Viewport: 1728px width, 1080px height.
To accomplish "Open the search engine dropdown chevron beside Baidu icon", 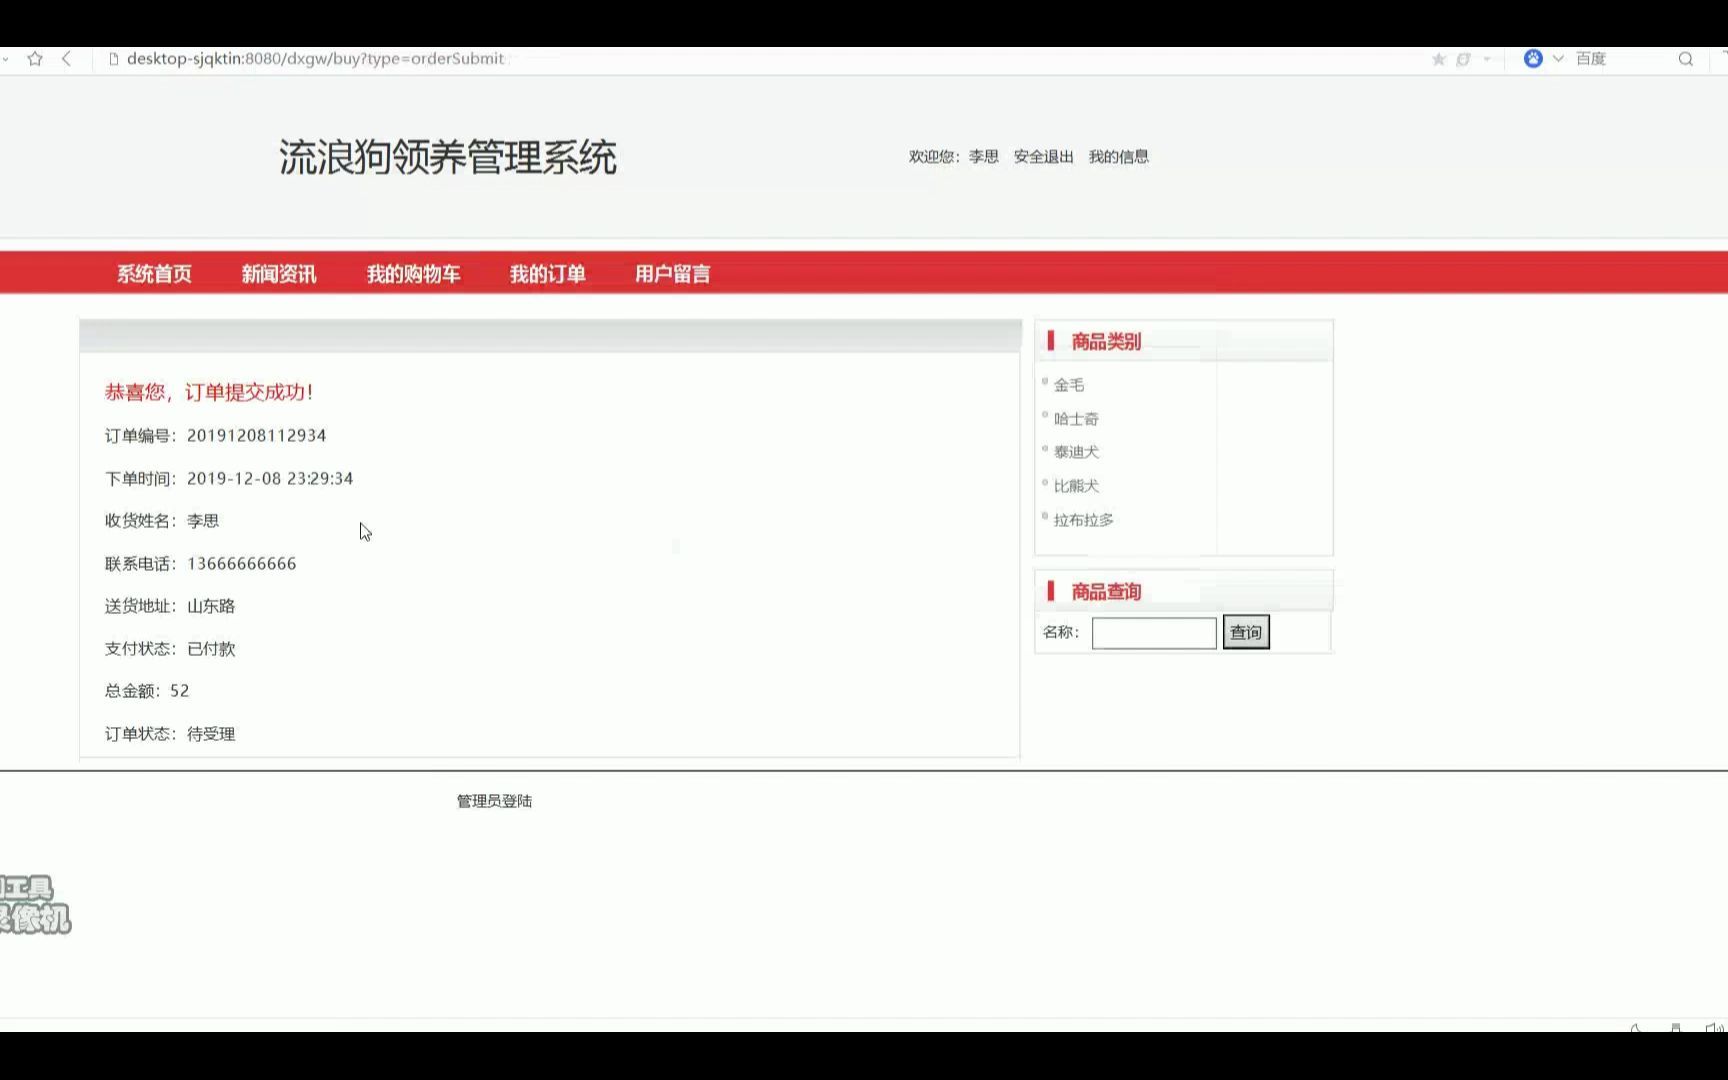I will click(1558, 59).
